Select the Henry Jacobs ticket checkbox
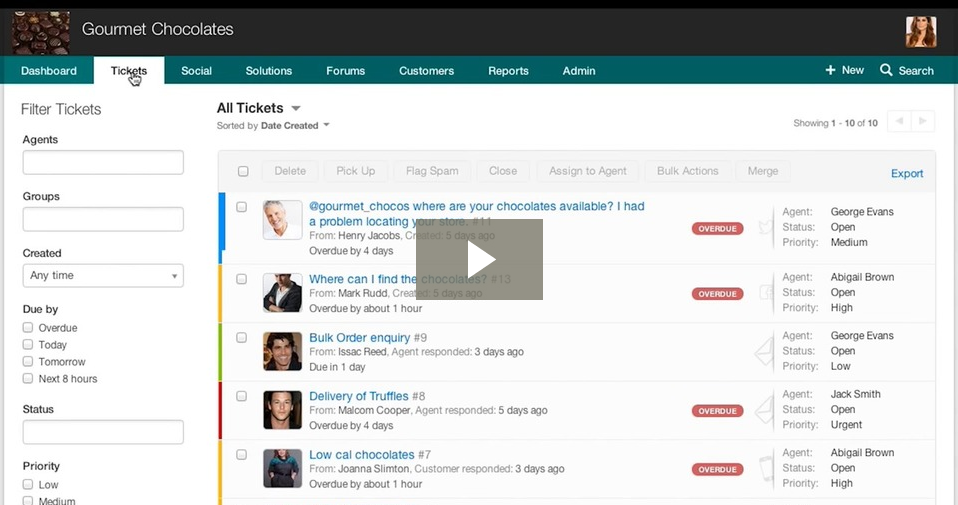958x505 pixels. [x=241, y=207]
